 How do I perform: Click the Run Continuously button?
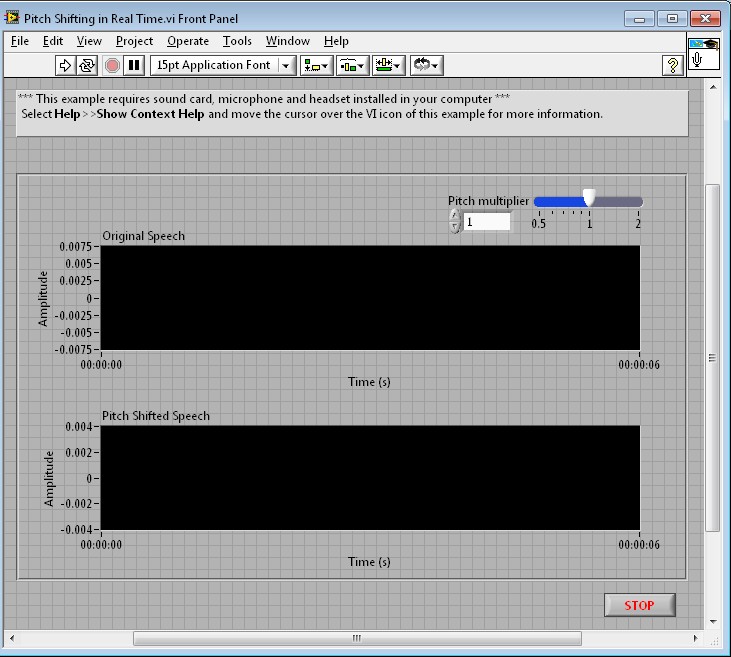(x=88, y=65)
